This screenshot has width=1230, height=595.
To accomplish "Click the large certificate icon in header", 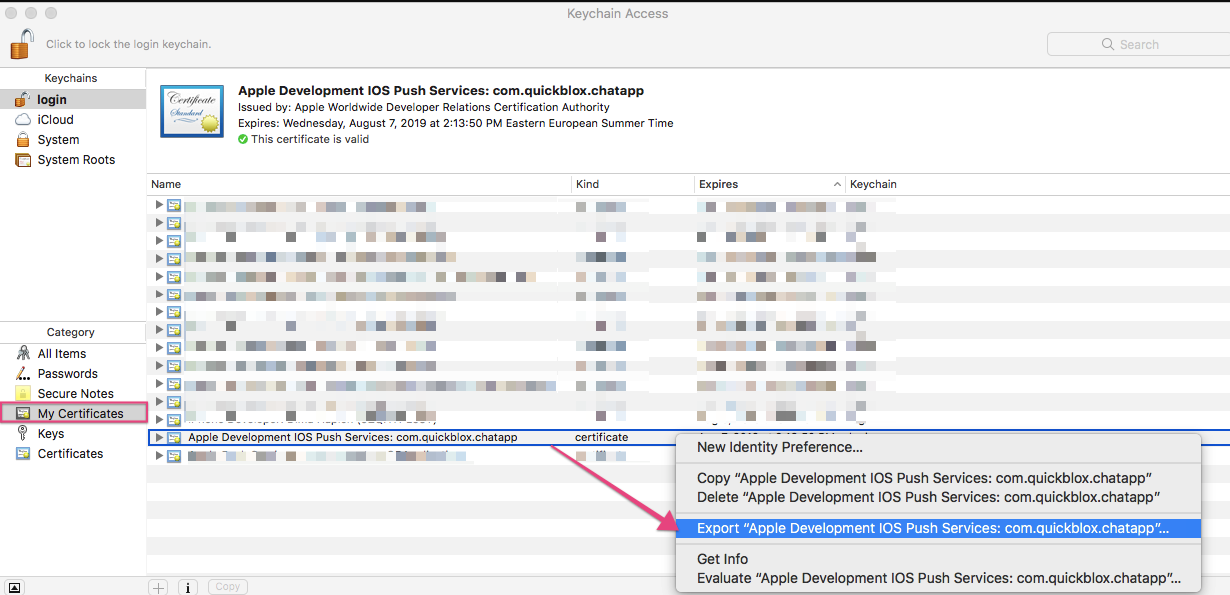I will tap(192, 110).
